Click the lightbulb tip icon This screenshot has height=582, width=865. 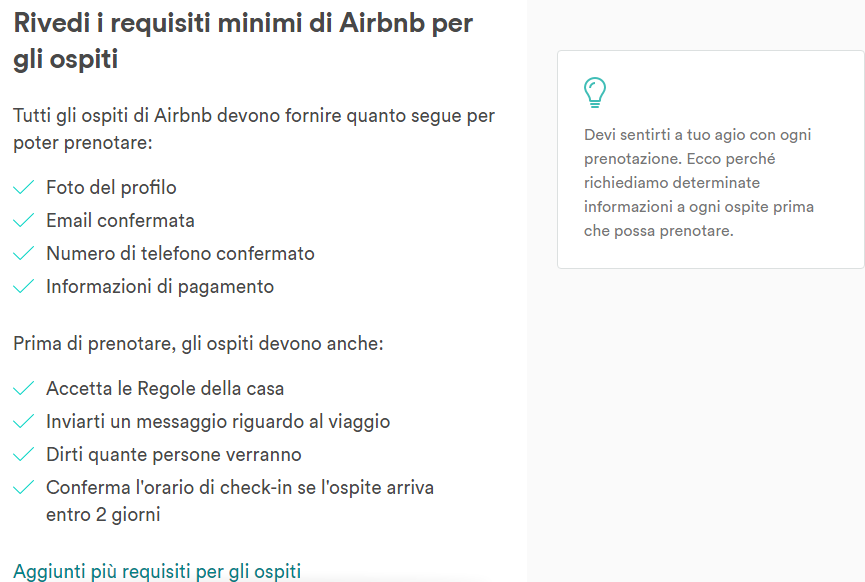pos(595,92)
